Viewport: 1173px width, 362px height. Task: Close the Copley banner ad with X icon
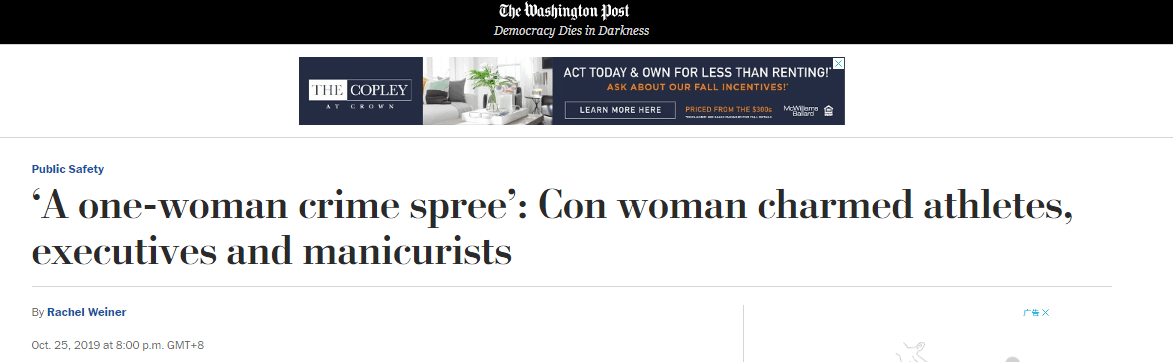point(839,63)
